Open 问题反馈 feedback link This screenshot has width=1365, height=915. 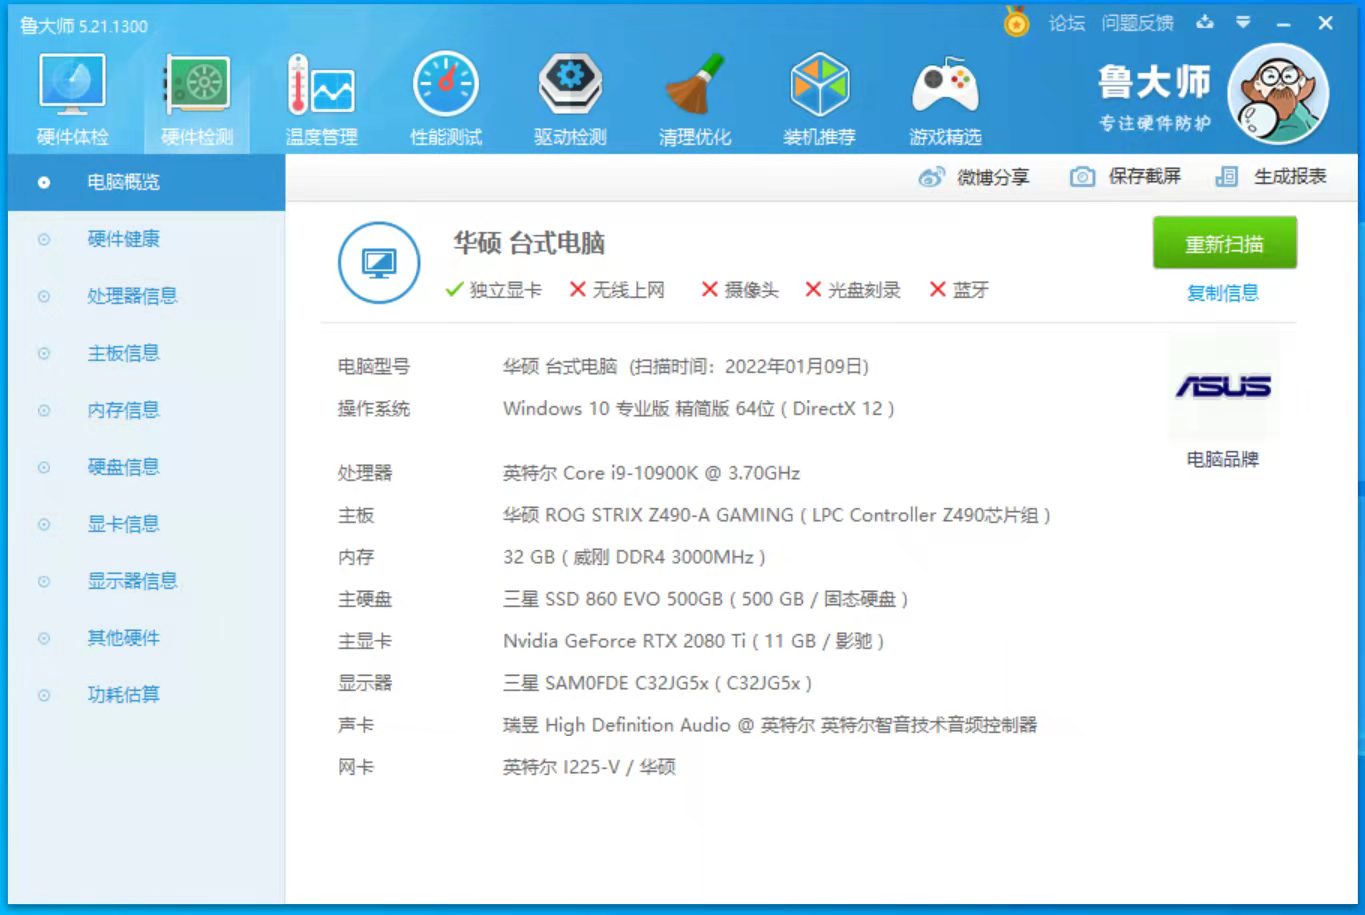(x=1138, y=23)
